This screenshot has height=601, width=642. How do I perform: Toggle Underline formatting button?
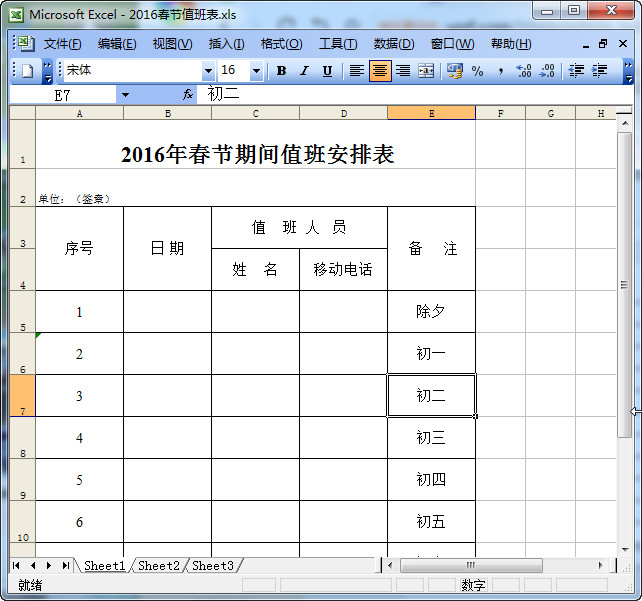(327, 71)
